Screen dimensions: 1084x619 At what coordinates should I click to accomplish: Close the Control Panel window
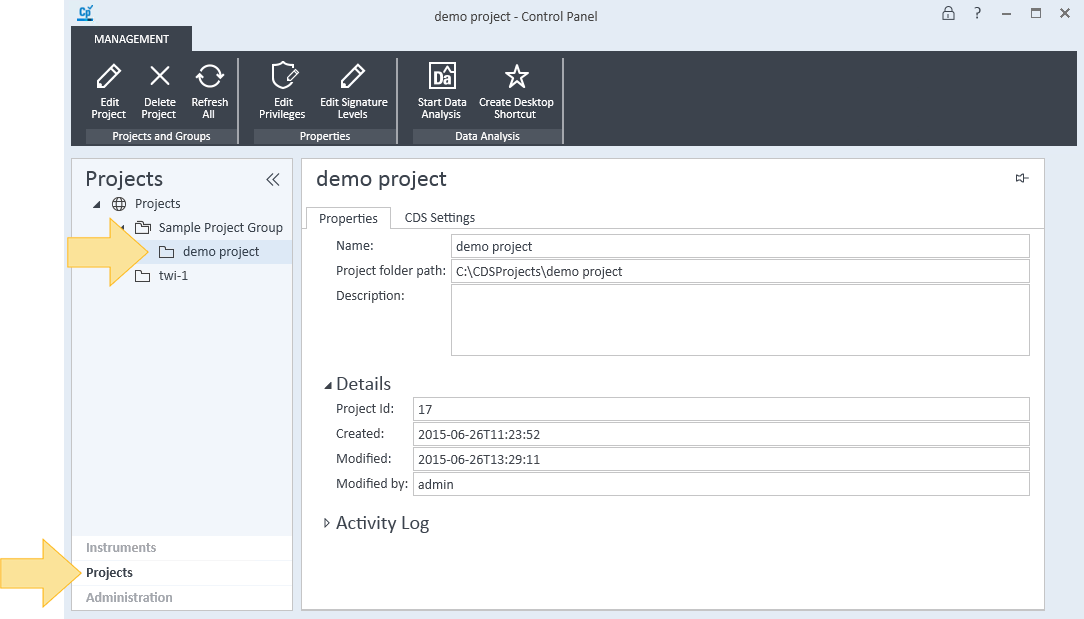(1065, 13)
